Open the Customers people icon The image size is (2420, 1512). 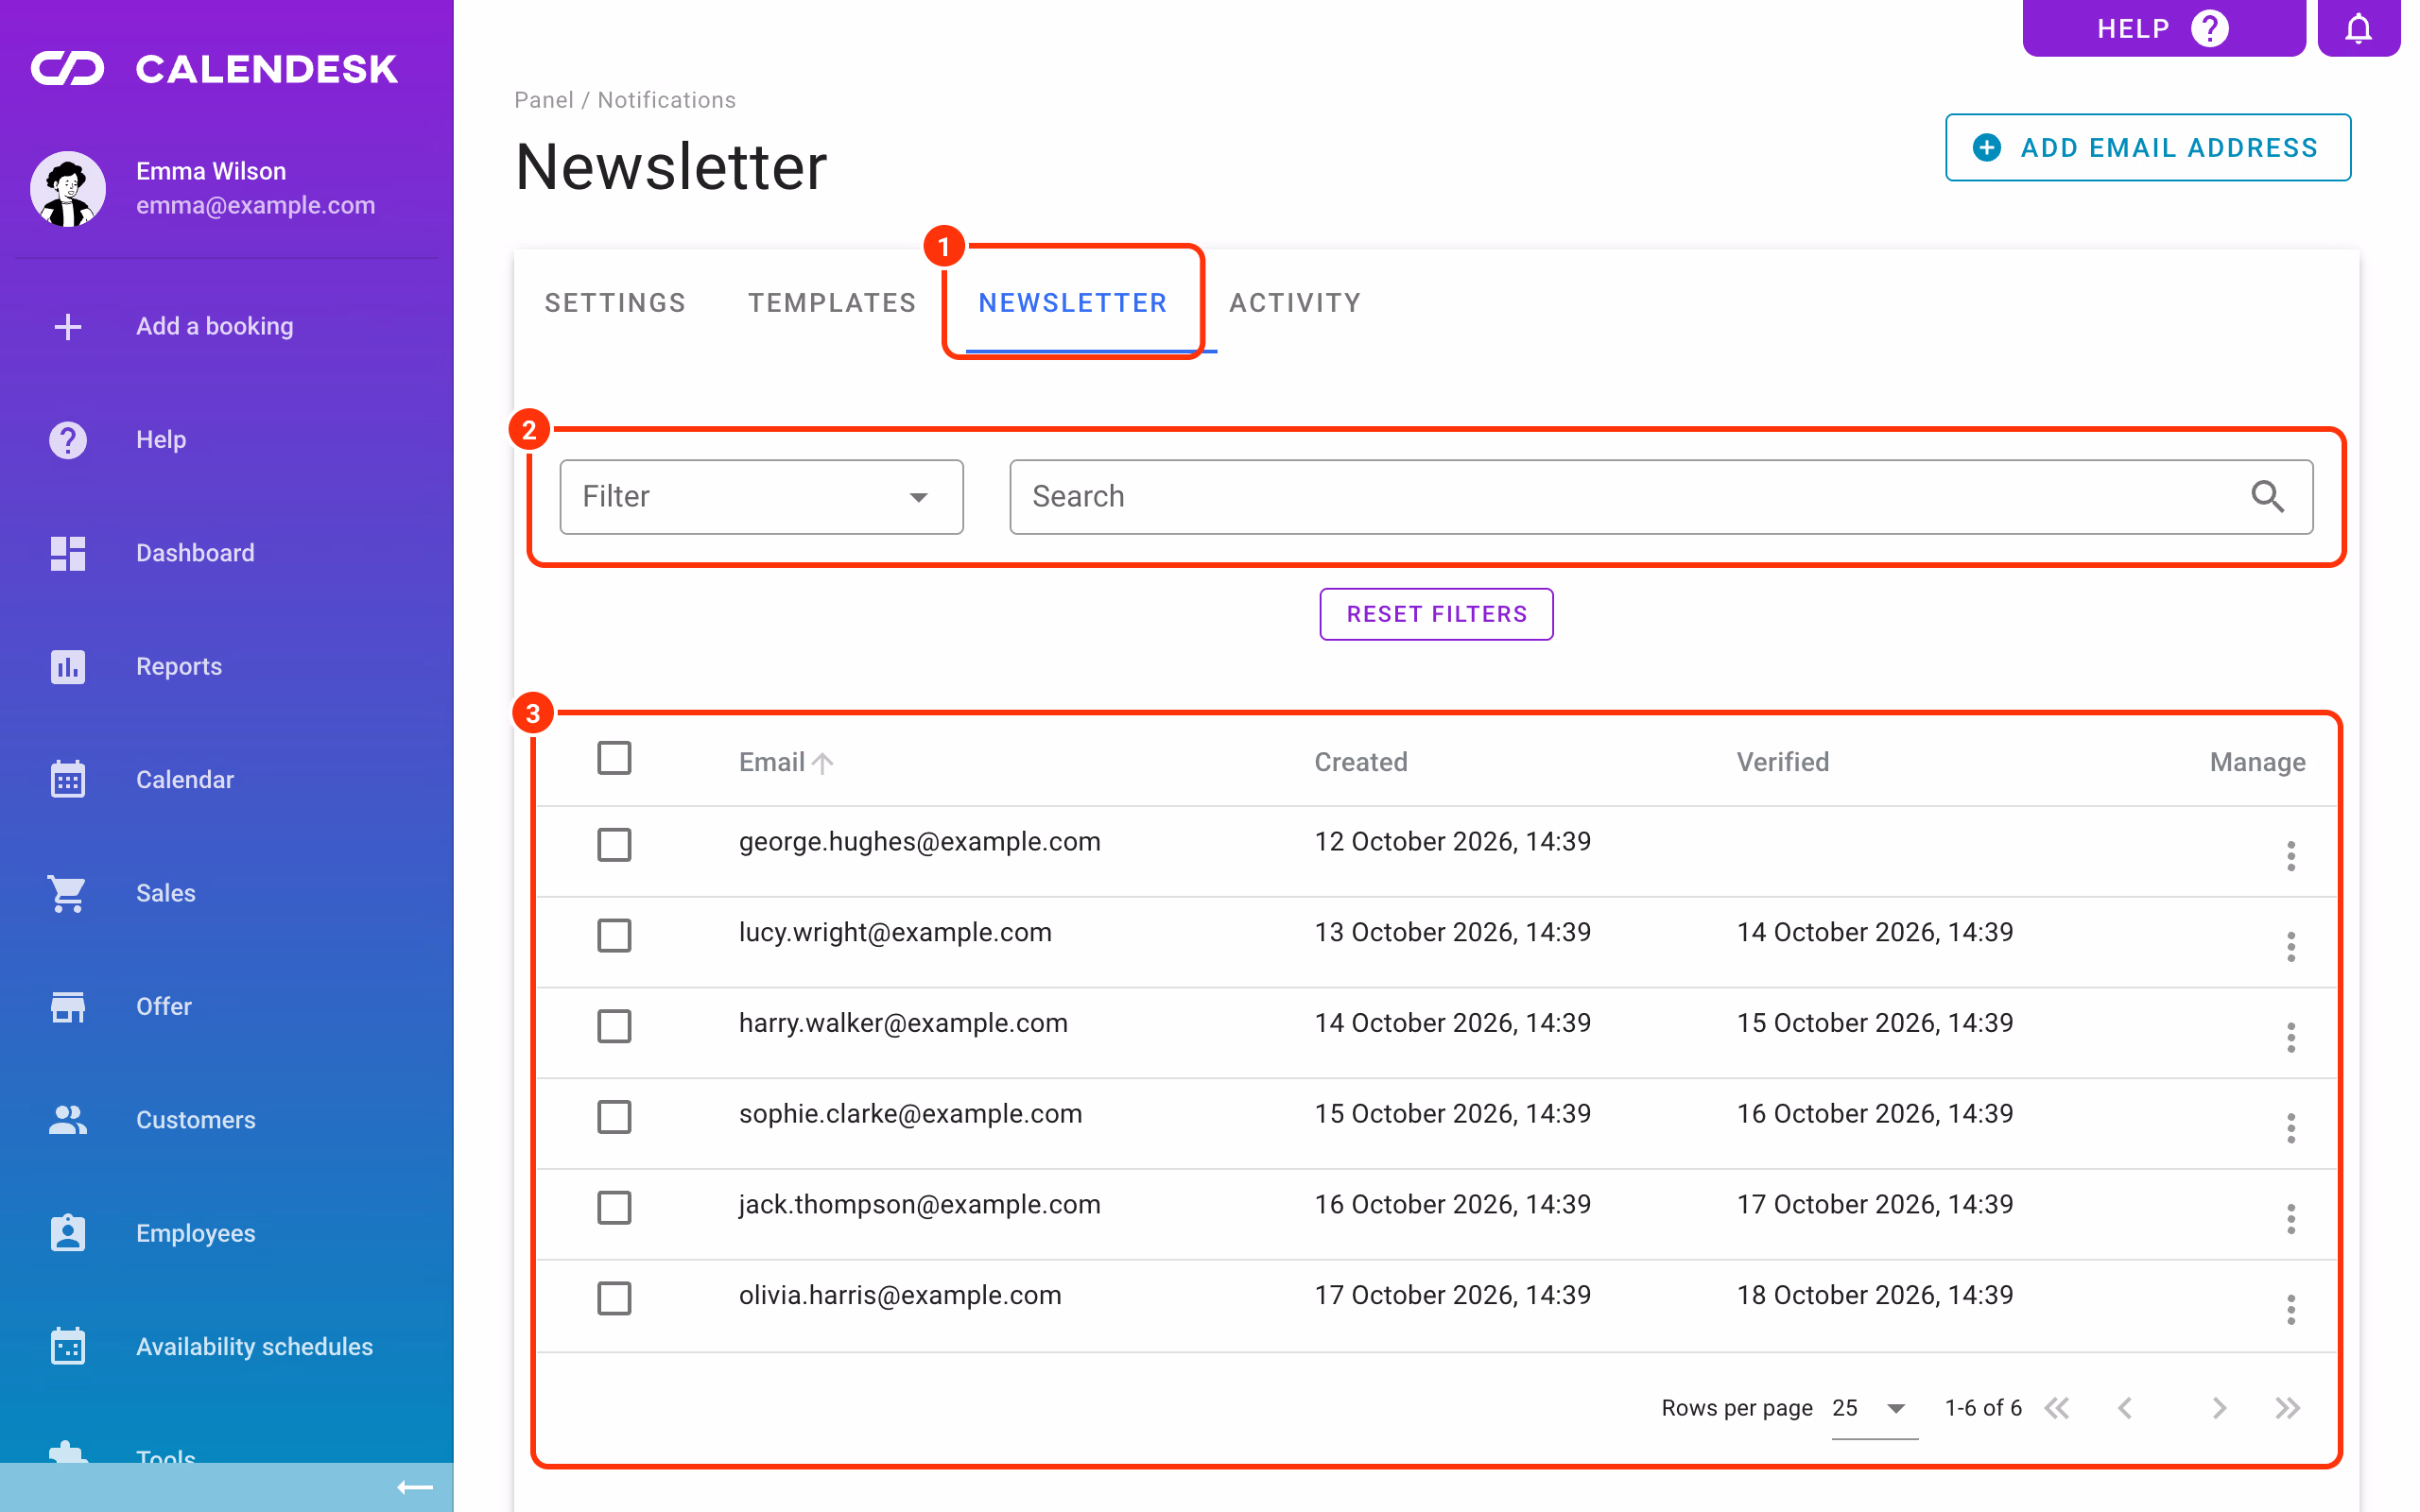tap(68, 1119)
